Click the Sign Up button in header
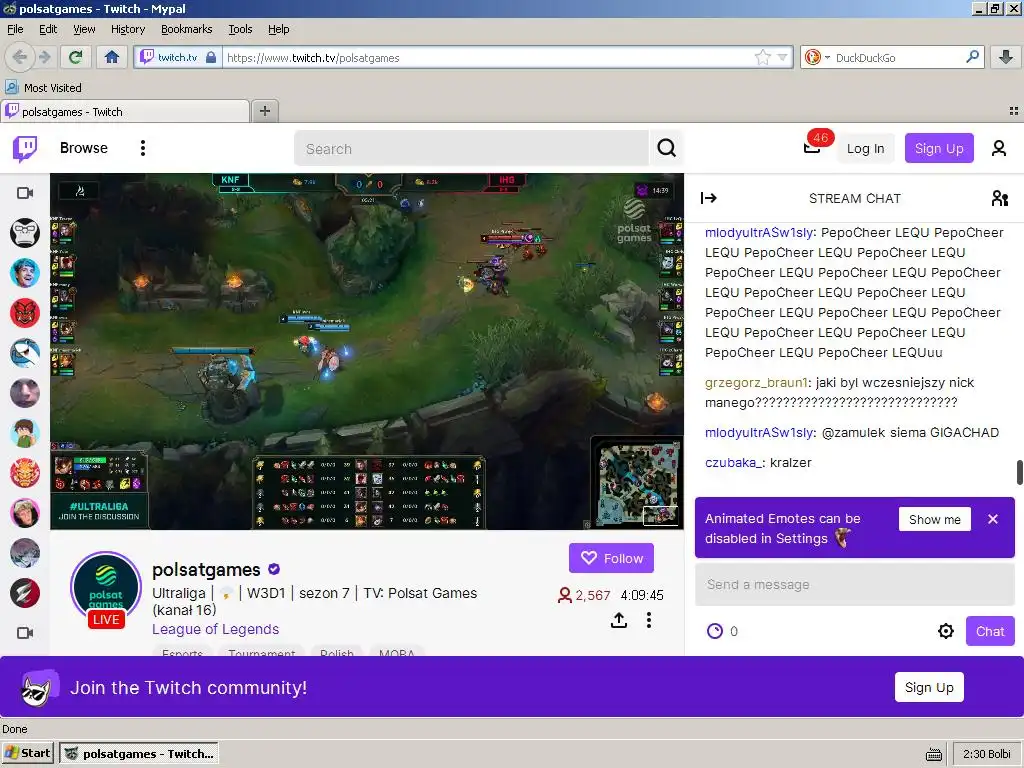The width and height of the screenshot is (1024, 768). pyautogui.click(x=938, y=148)
